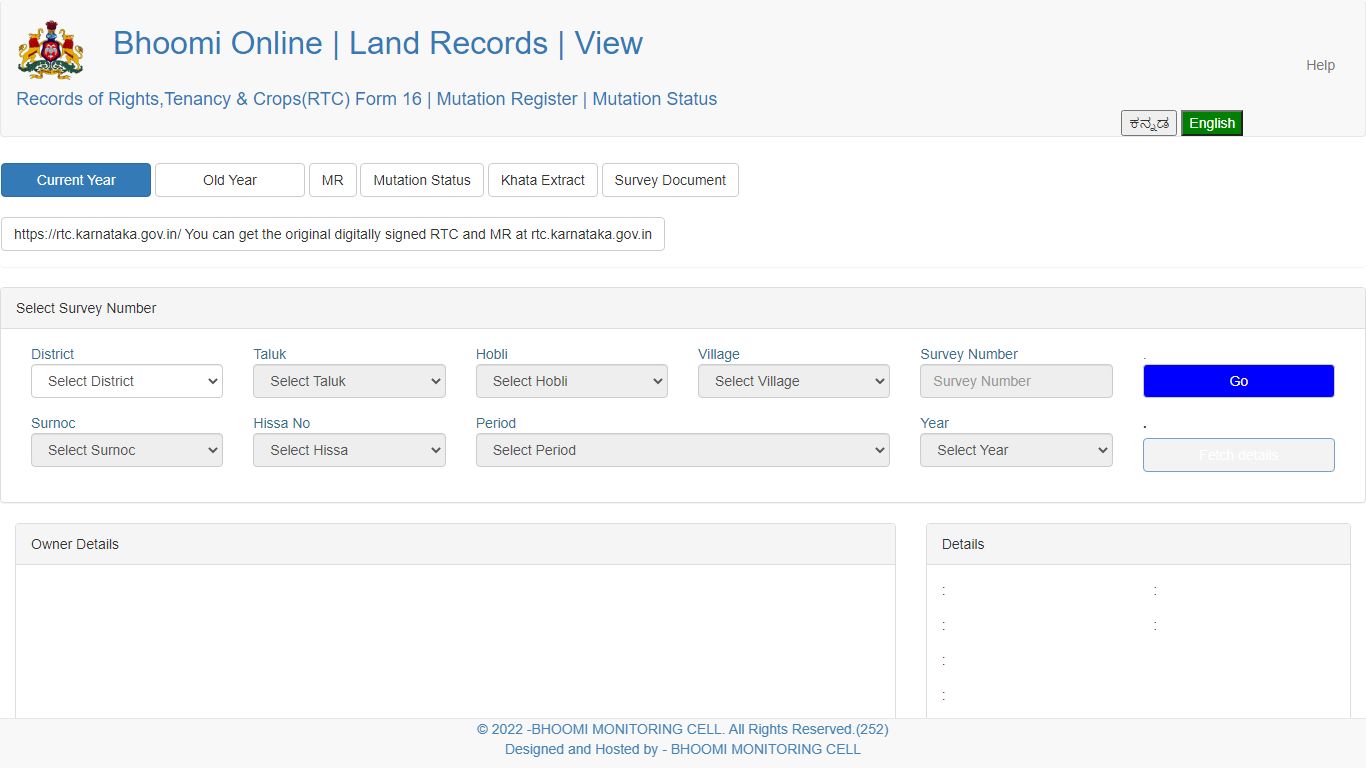Click the Select Survey Number heading

(86, 308)
